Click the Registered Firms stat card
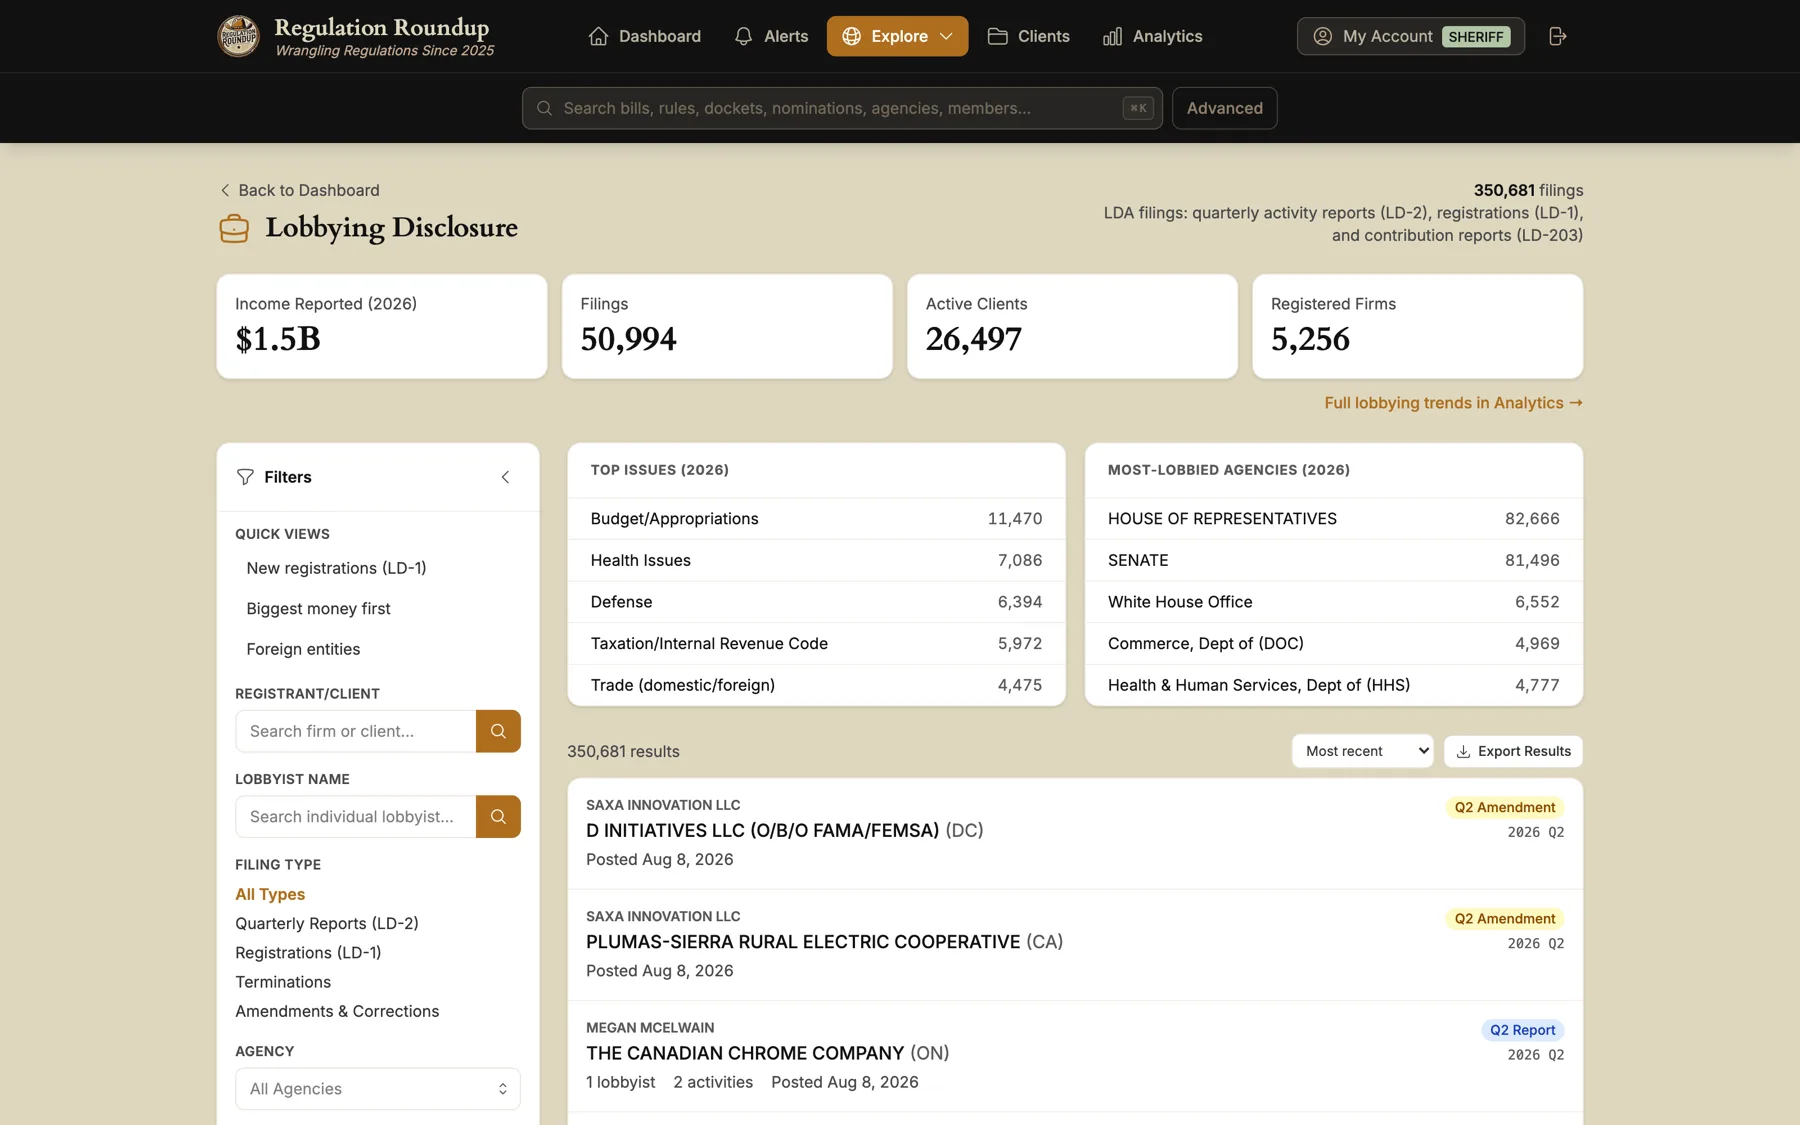The height and width of the screenshot is (1125, 1800). point(1417,326)
